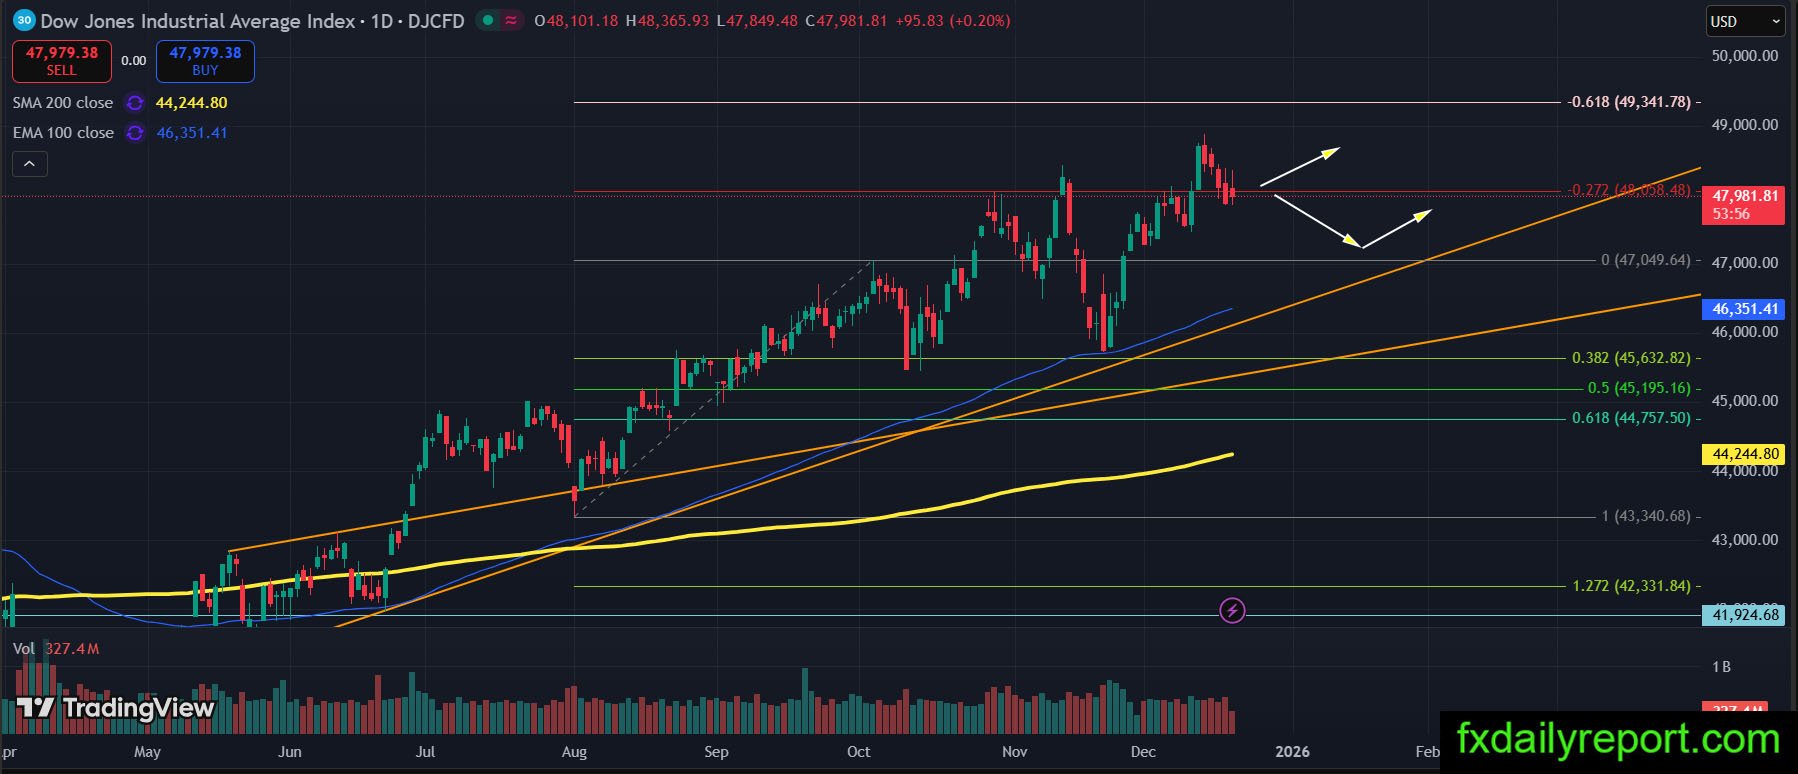Select the -0.272 Fibonacci level label
This screenshot has width=1798, height=774.
[x=1629, y=190]
